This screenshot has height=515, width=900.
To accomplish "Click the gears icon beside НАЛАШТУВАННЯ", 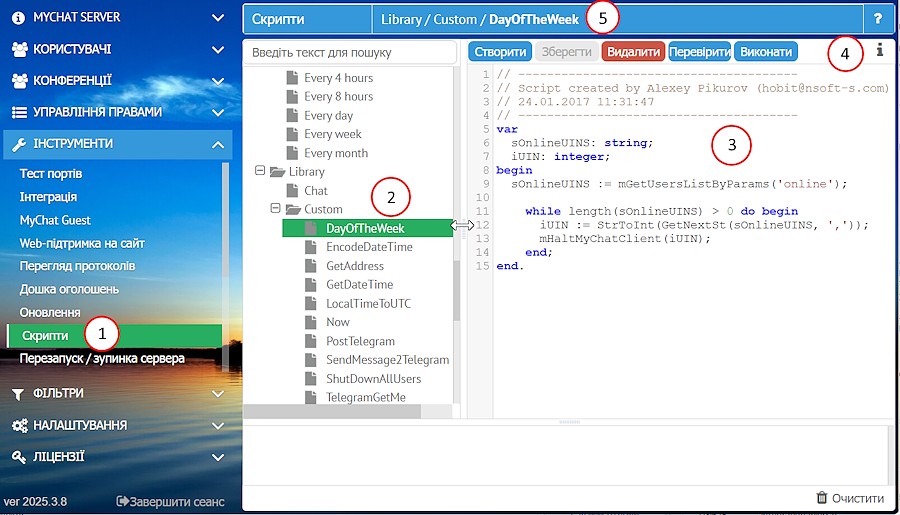I will pyautogui.click(x=19, y=425).
